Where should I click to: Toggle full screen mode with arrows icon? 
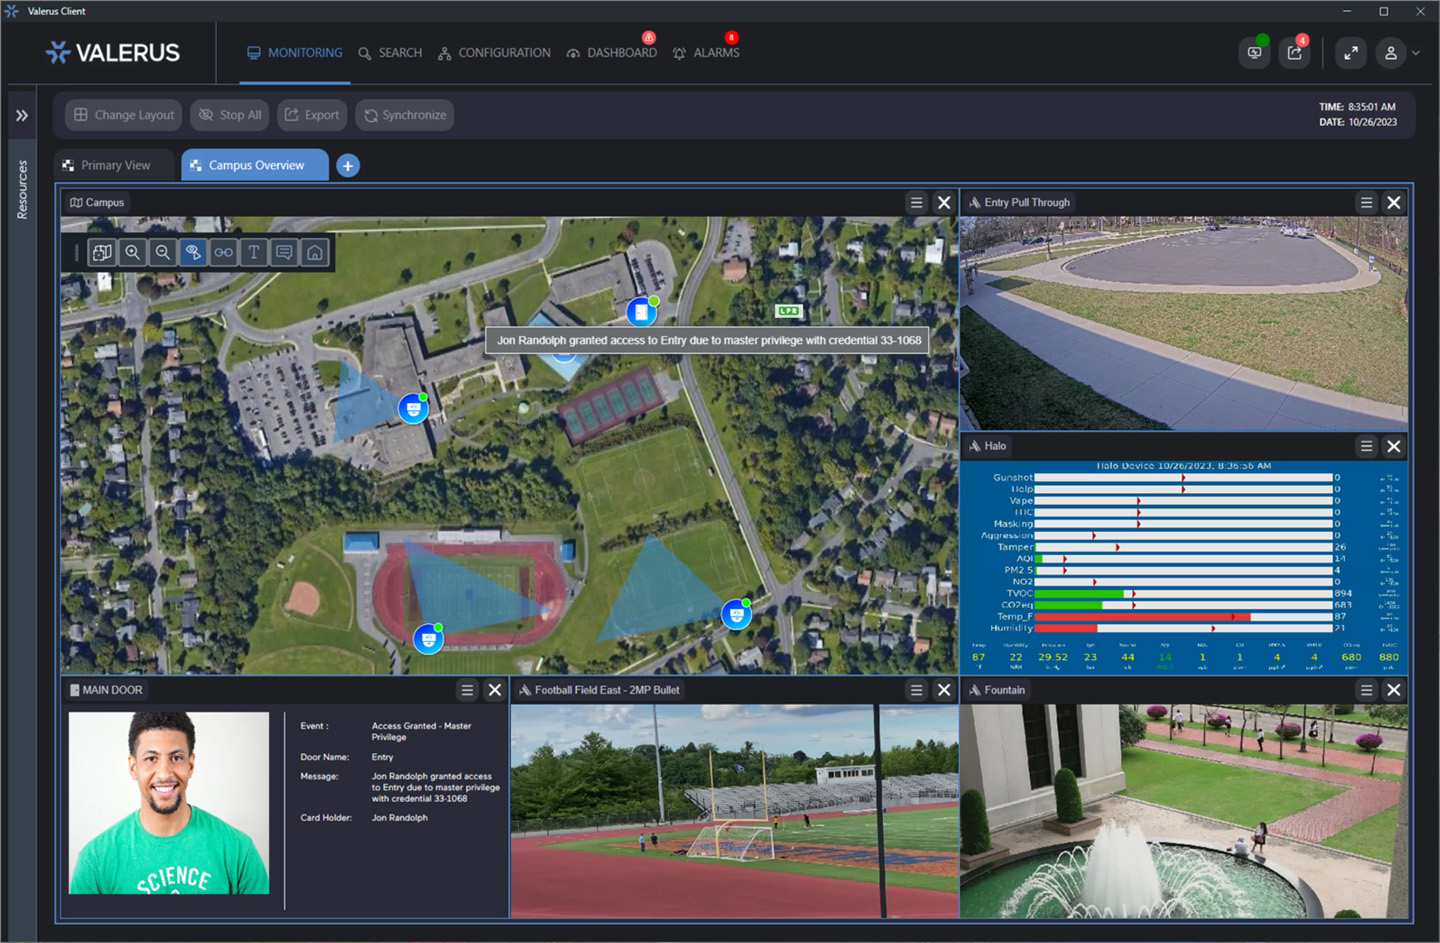(x=1351, y=53)
